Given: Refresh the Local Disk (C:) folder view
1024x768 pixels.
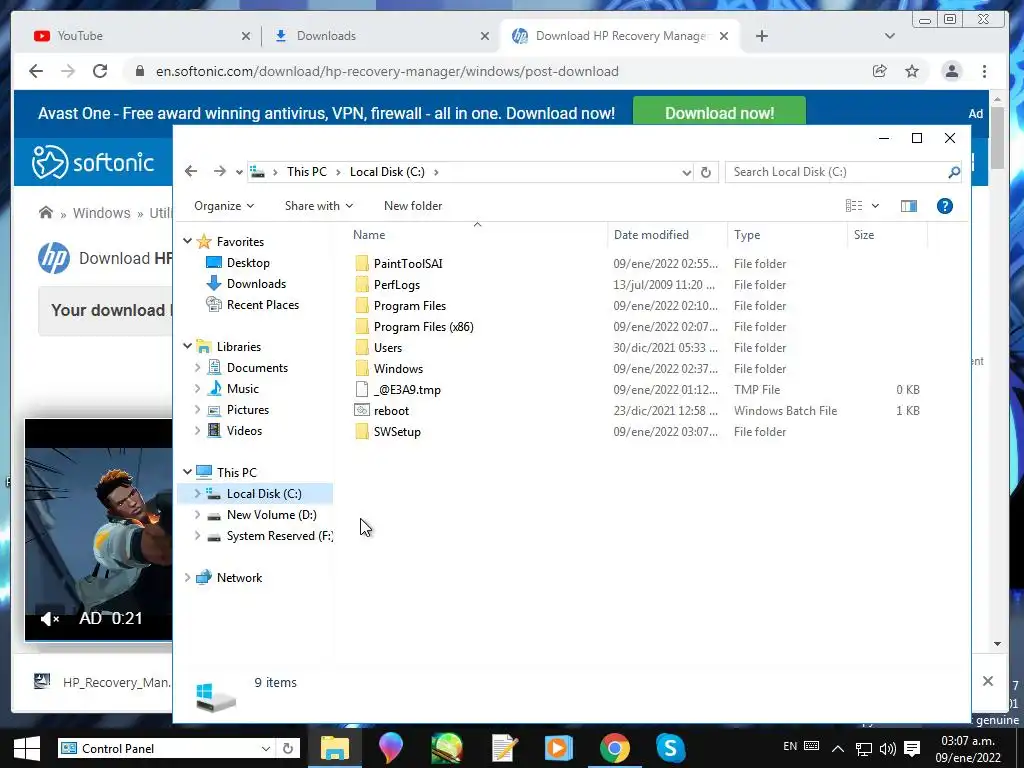Looking at the screenshot, I should click(706, 172).
